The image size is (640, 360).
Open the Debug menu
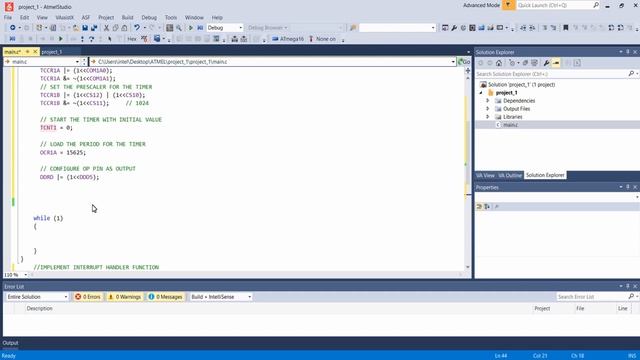point(149,18)
